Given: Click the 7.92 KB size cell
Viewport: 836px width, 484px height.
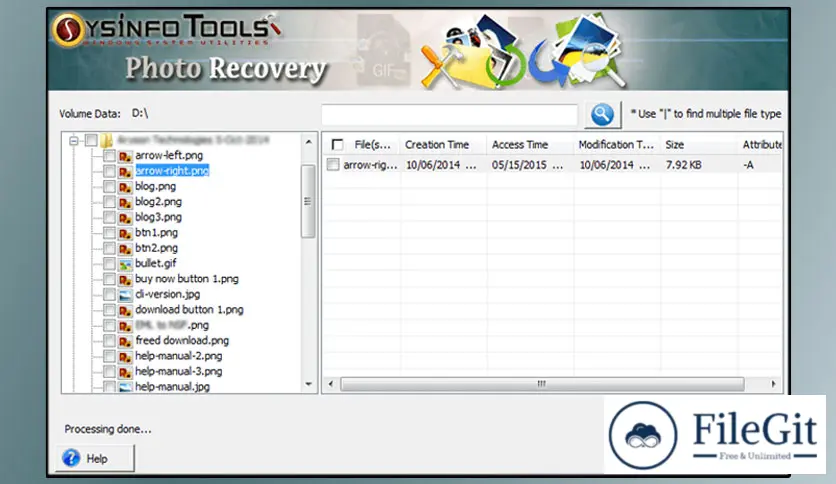Looking at the screenshot, I should [x=684, y=165].
